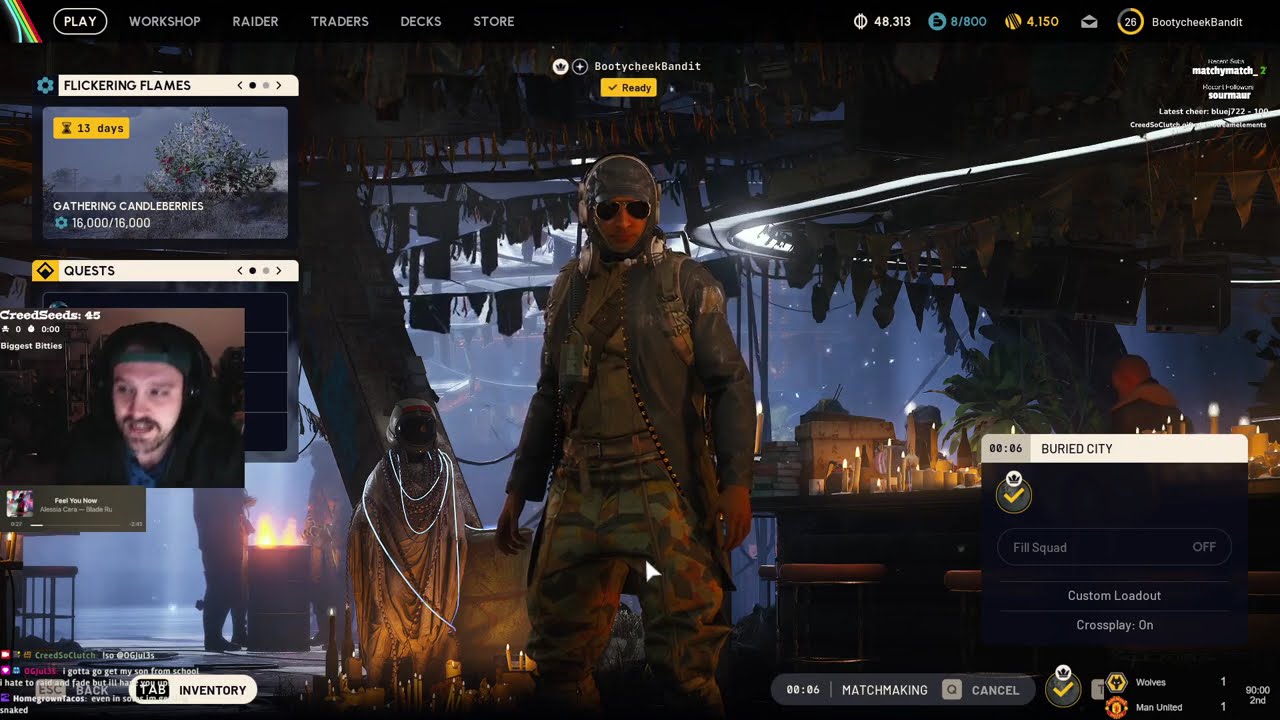Click the ready checkmark squad member icon in panel
Viewport: 1280px width, 720px height.
pos(1014,494)
